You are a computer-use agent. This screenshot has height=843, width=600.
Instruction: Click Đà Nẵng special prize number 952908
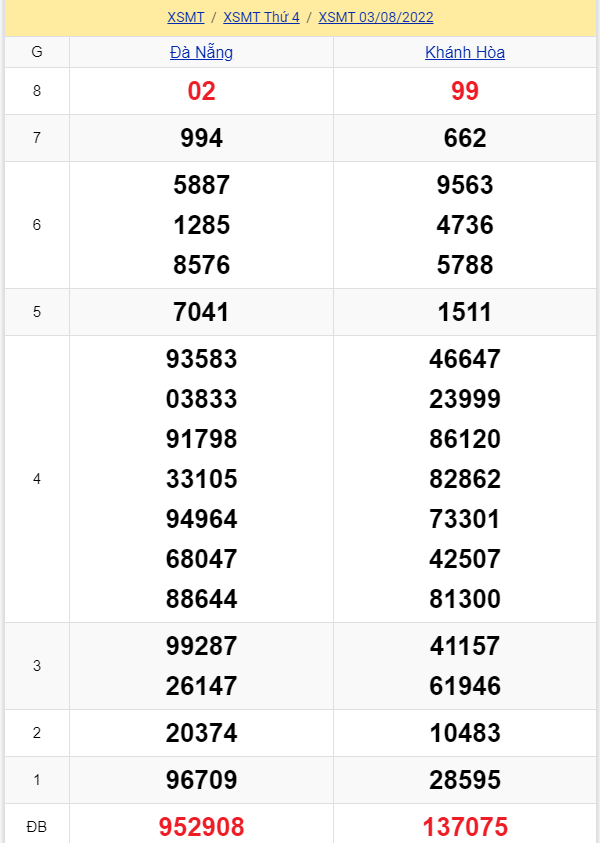coord(201,827)
